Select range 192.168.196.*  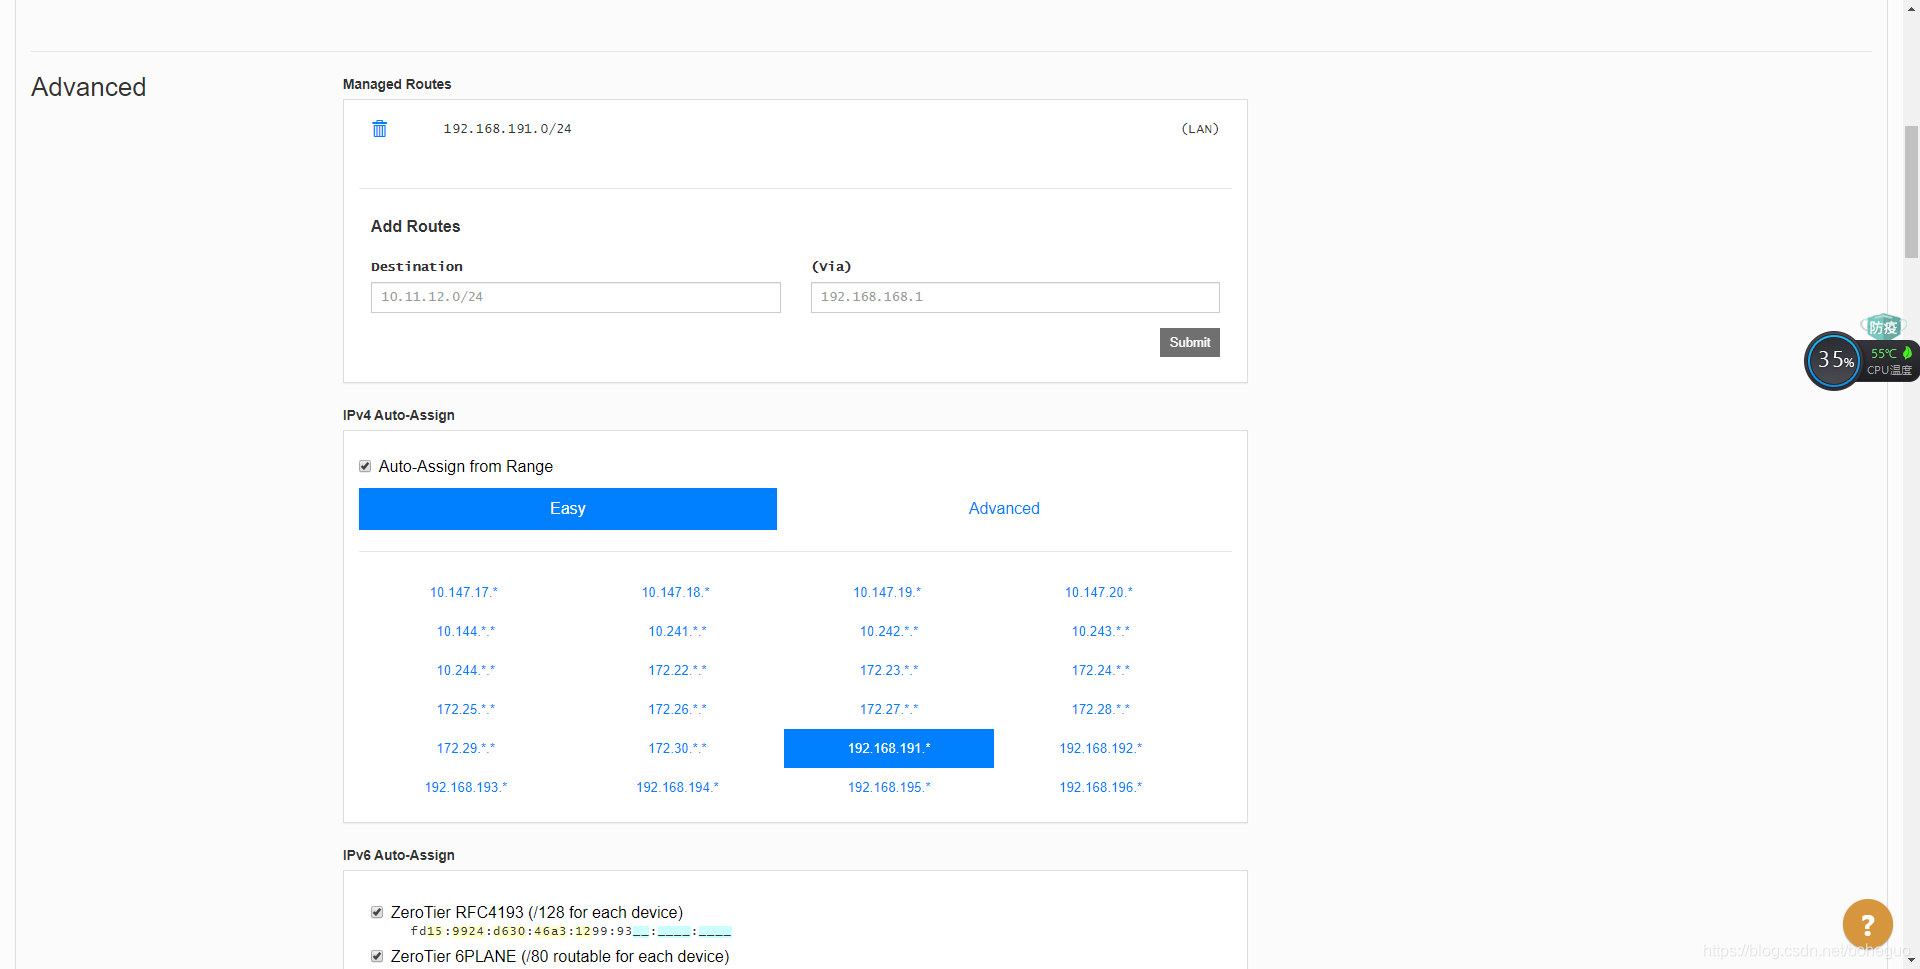click(1100, 788)
